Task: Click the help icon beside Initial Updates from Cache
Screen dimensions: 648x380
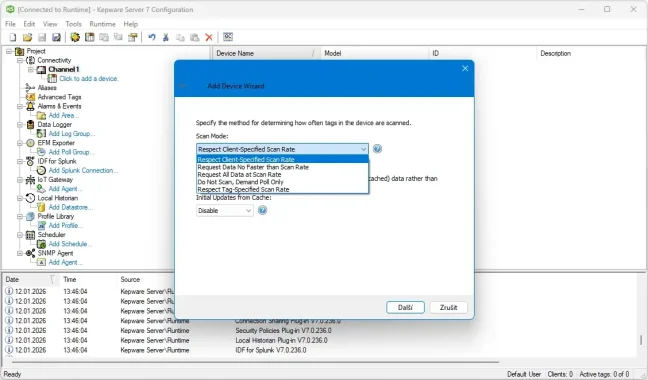Action: point(262,211)
